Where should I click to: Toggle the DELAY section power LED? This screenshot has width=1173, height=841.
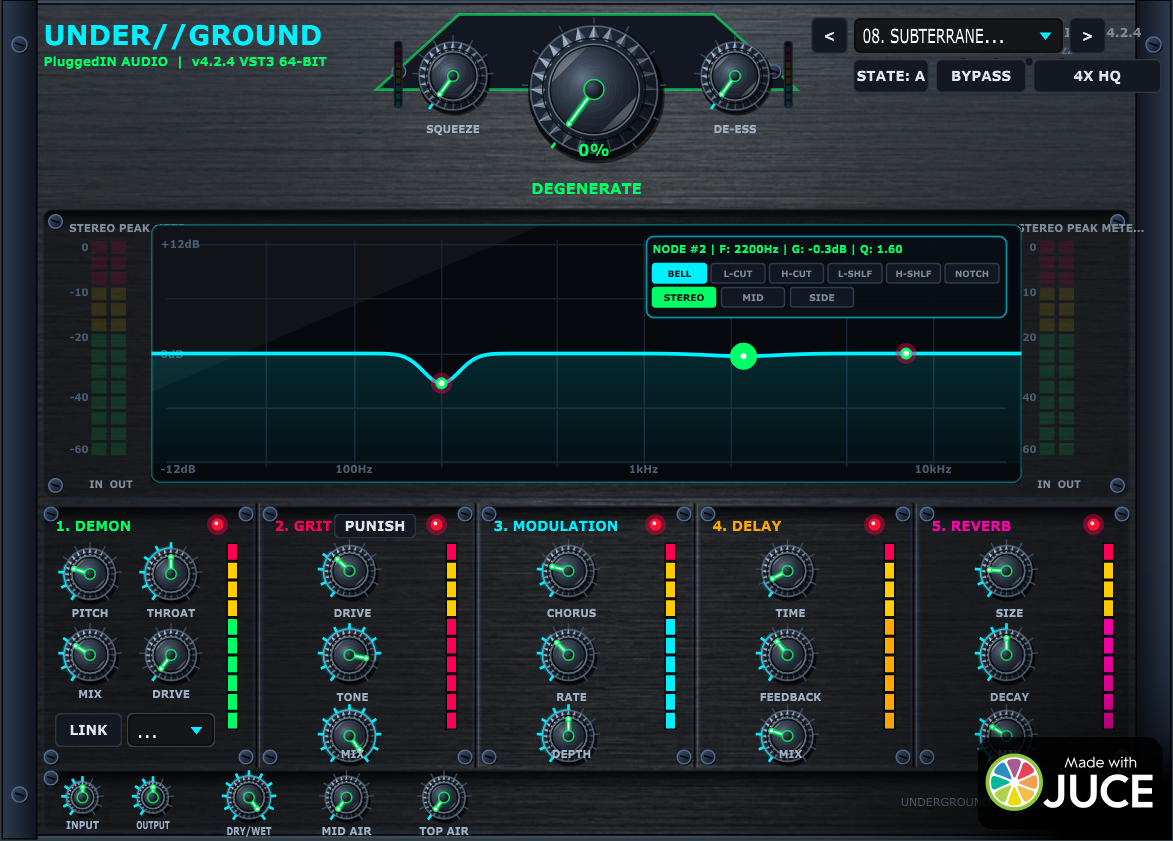874,525
